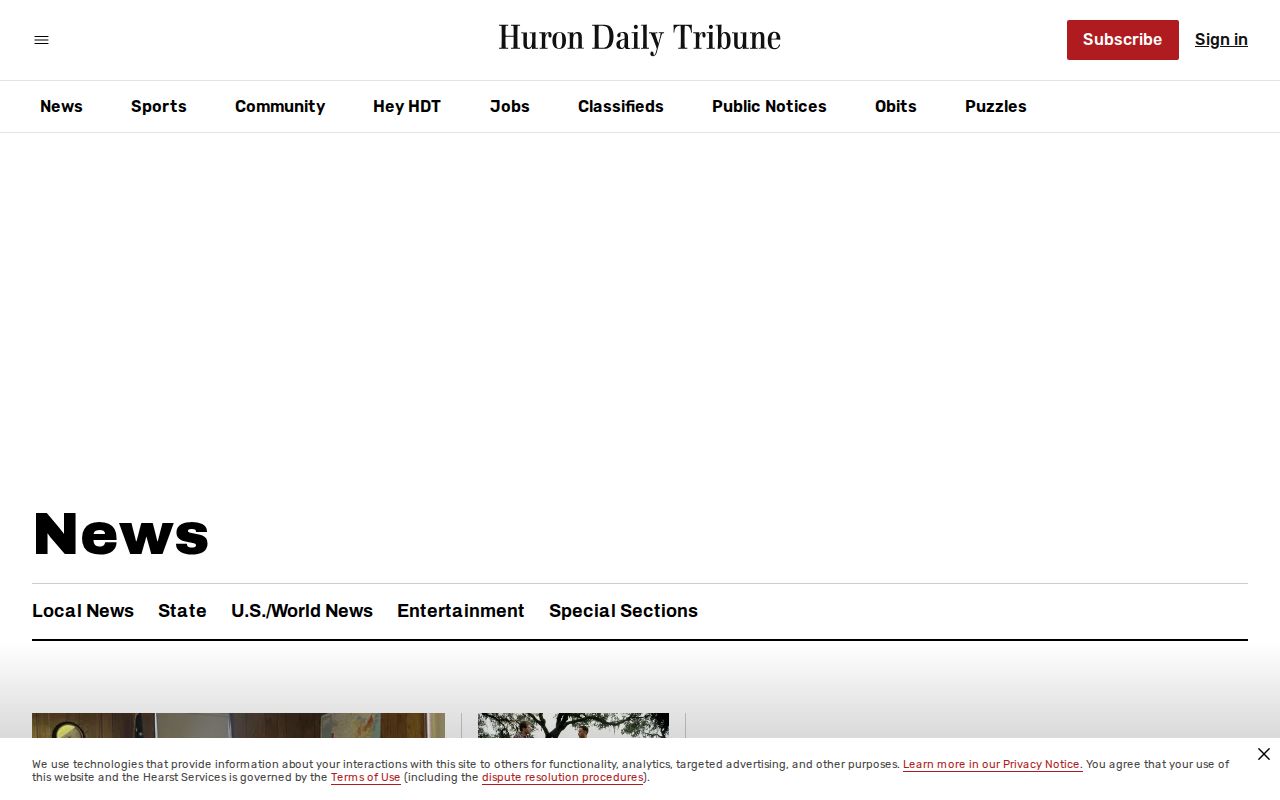Open the Sign in link
This screenshot has height=800, width=1280.
point(1221,40)
